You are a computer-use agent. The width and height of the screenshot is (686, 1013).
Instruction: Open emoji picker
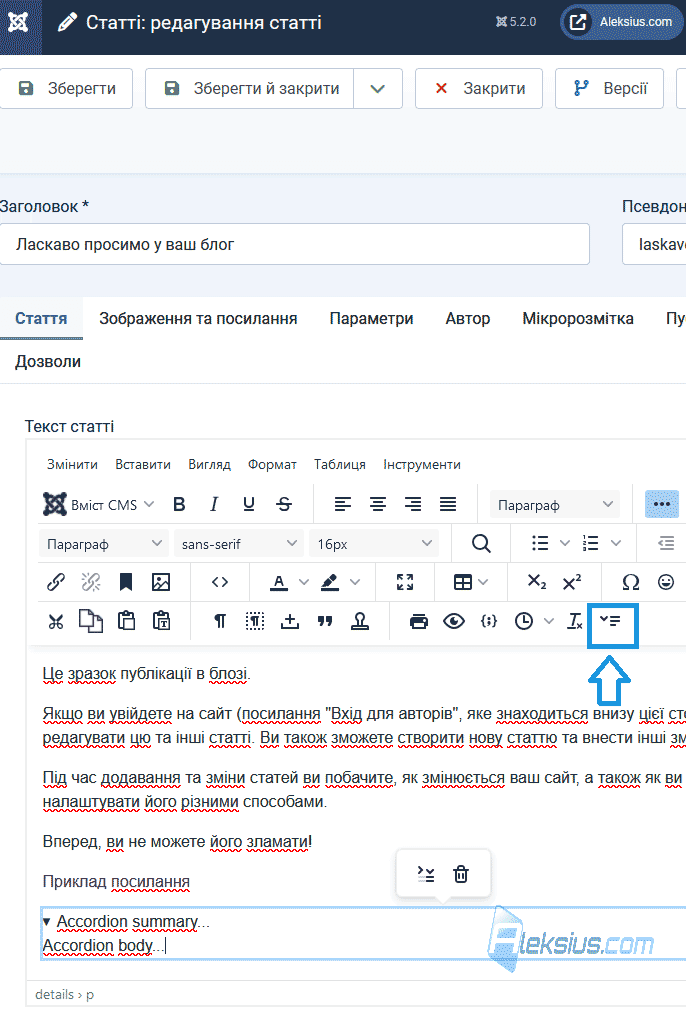point(666,582)
